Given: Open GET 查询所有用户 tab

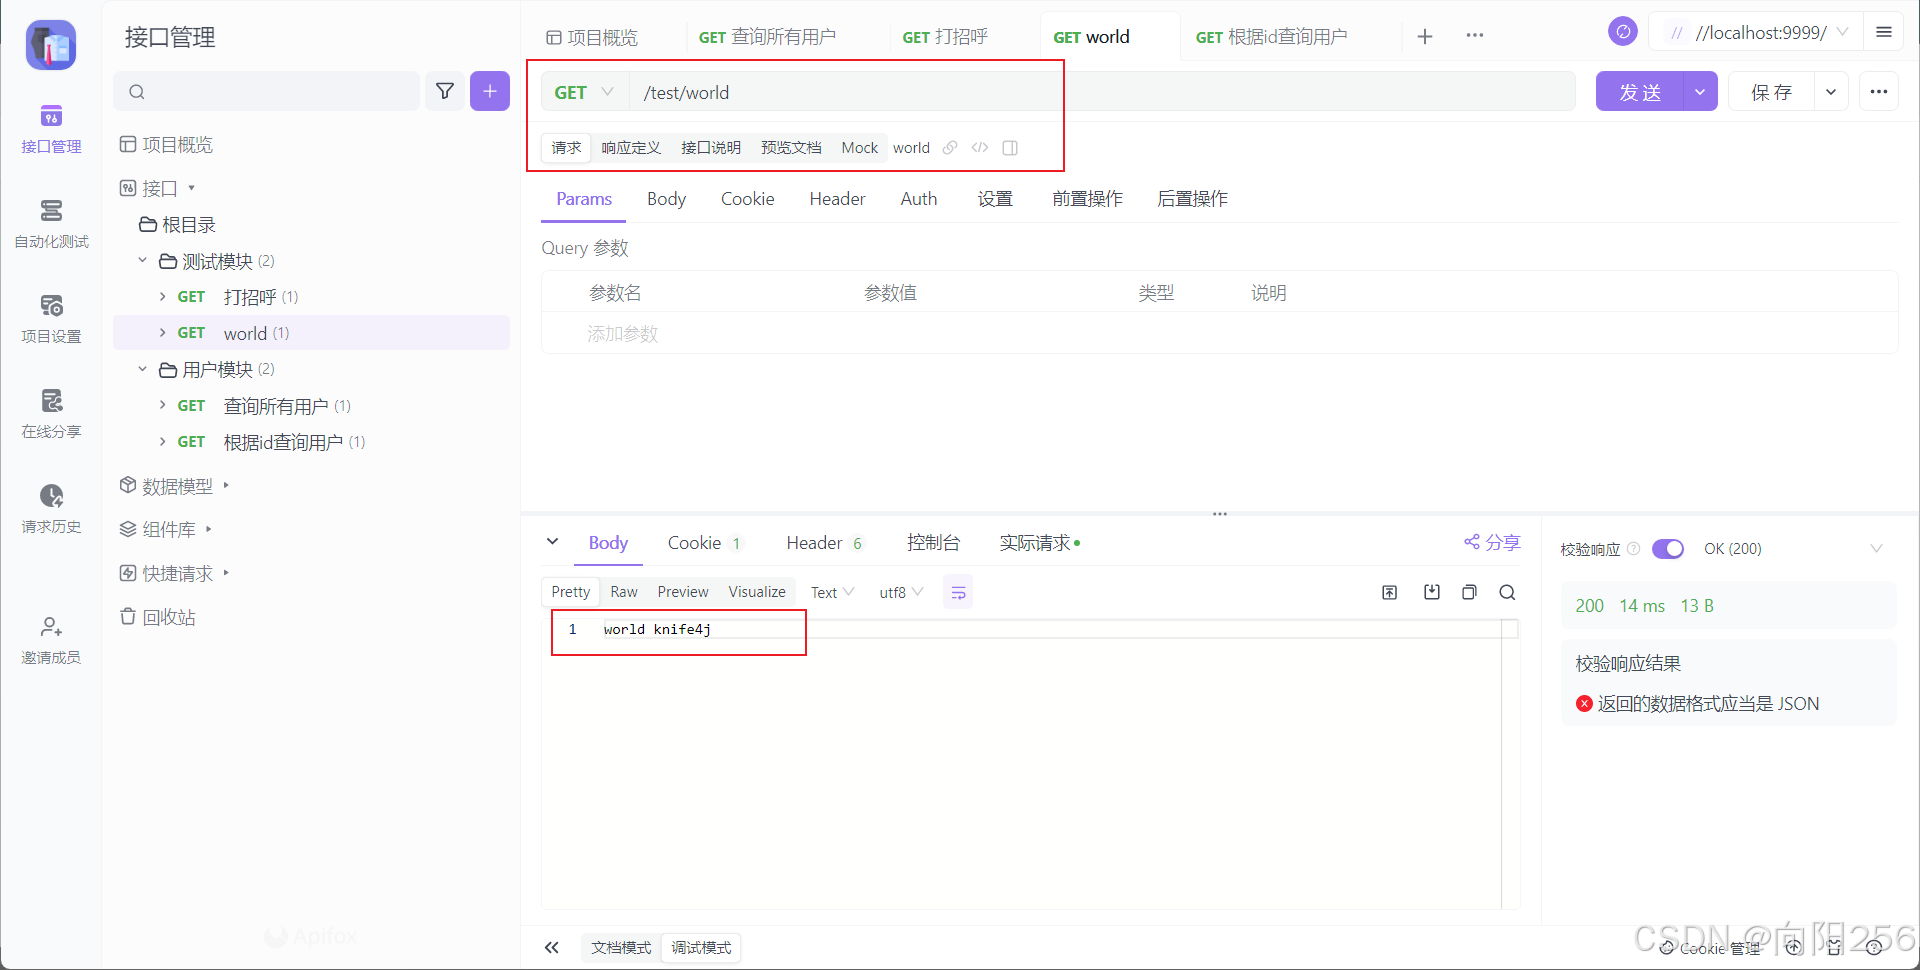Looking at the screenshot, I should [x=767, y=37].
